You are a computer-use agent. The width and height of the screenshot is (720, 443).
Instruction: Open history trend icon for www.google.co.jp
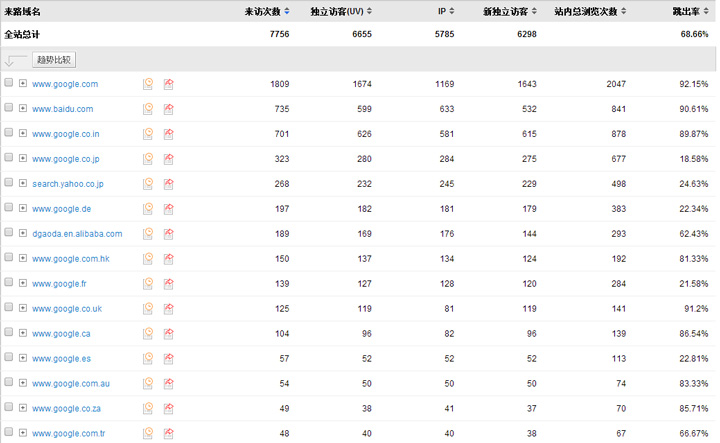148,159
